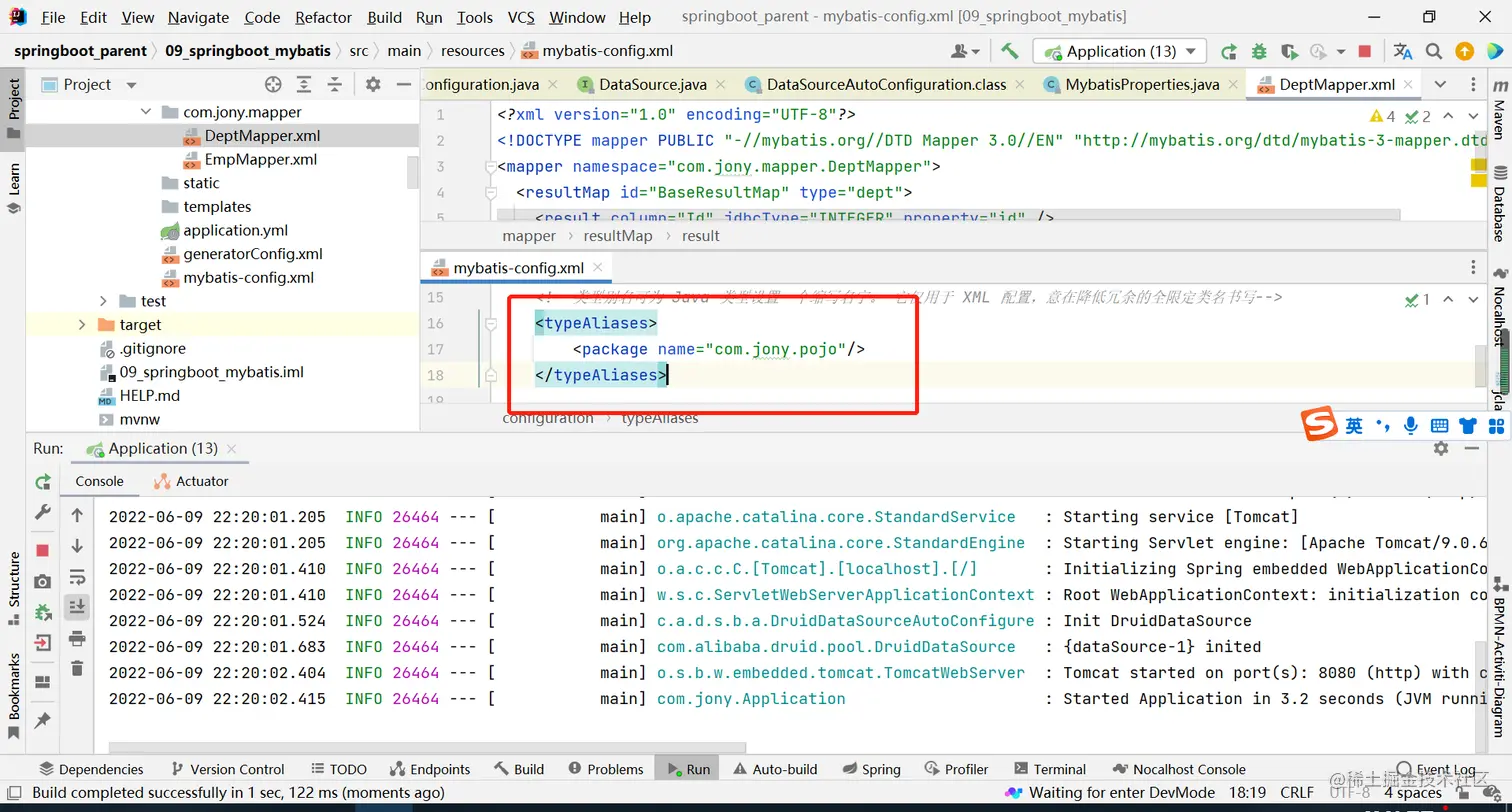Open the user account dropdown in toolbar

[x=966, y=51]
